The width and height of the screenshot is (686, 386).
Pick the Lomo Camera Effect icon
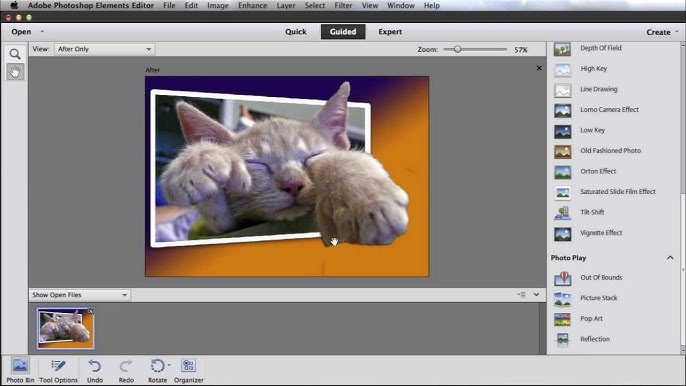562,110
